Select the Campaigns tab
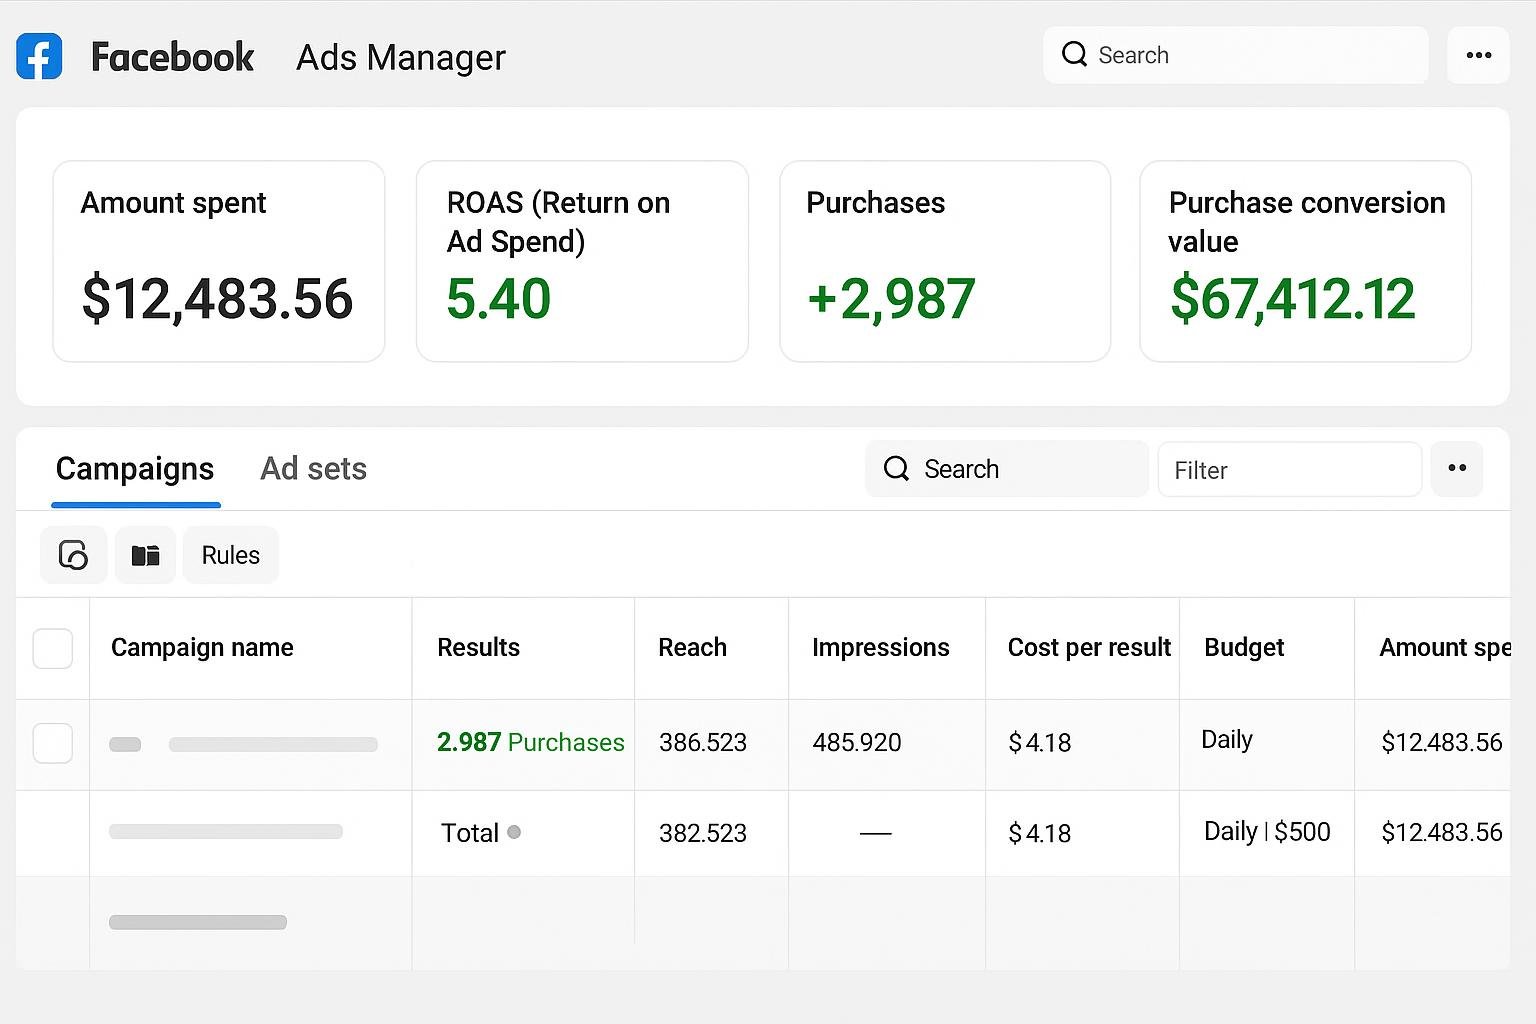This screenshot has width=1536, height=1024. [135, 469]
